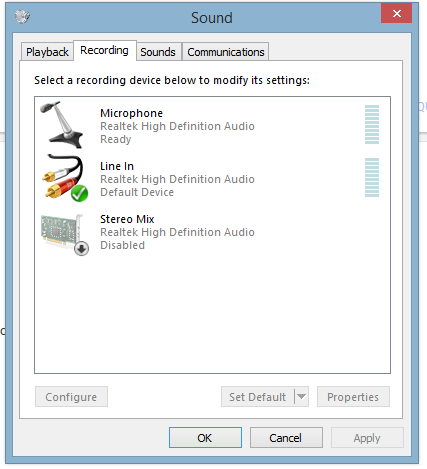Select the Line In device name
Viewport: 427px width, 469px height.
point(117,166)
